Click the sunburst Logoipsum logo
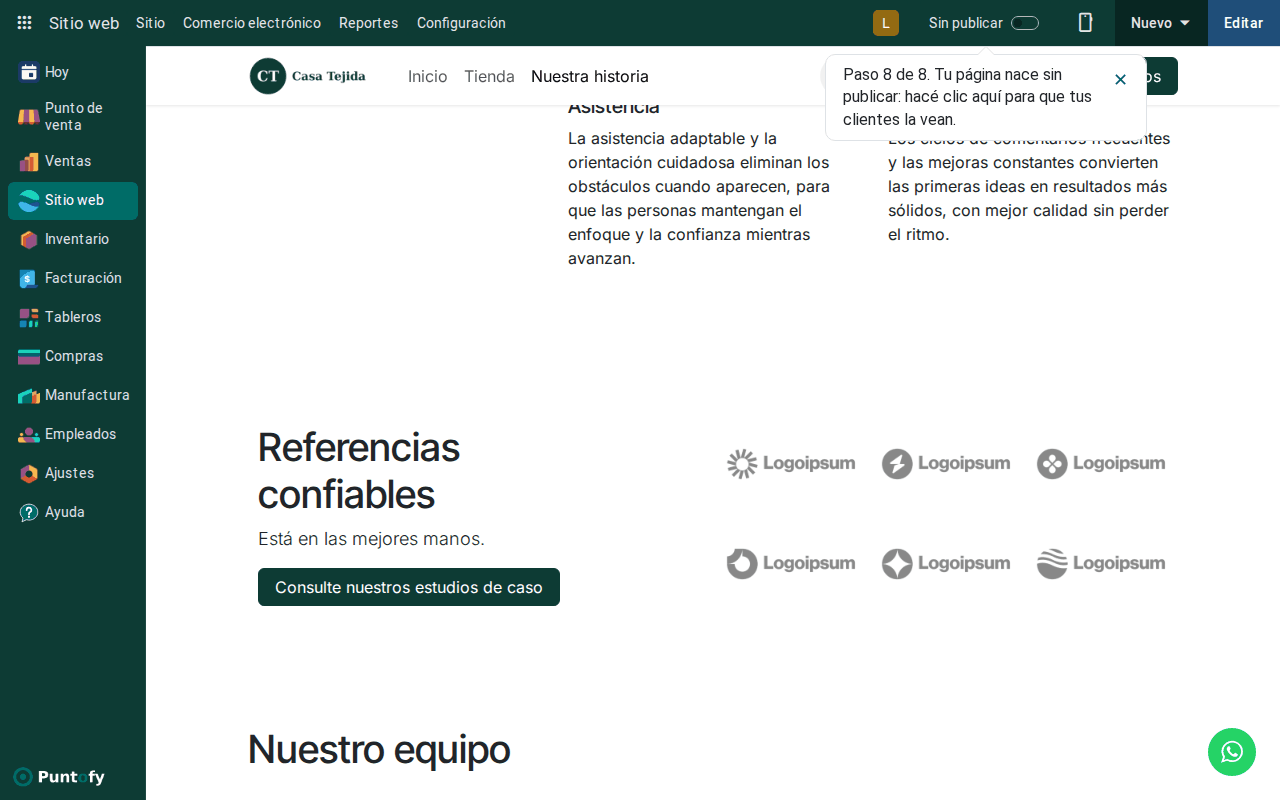The image size is (1280, 800). pyautogui.click(x=791, y=464)
